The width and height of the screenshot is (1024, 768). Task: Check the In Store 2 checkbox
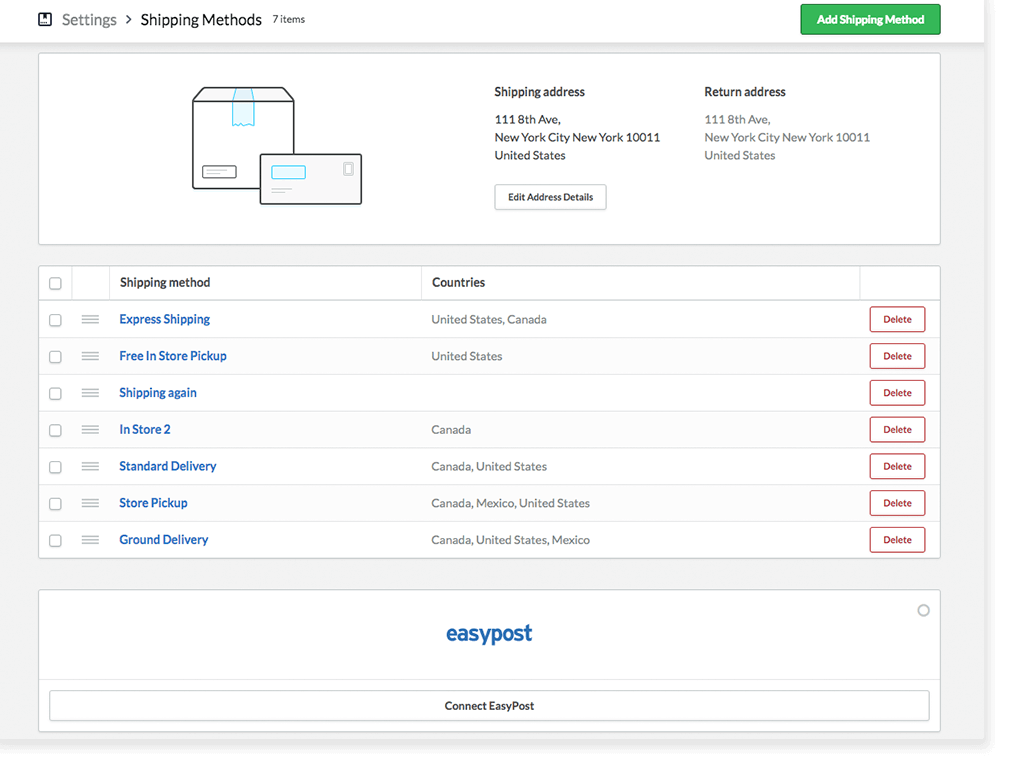(x=56, y=430)
